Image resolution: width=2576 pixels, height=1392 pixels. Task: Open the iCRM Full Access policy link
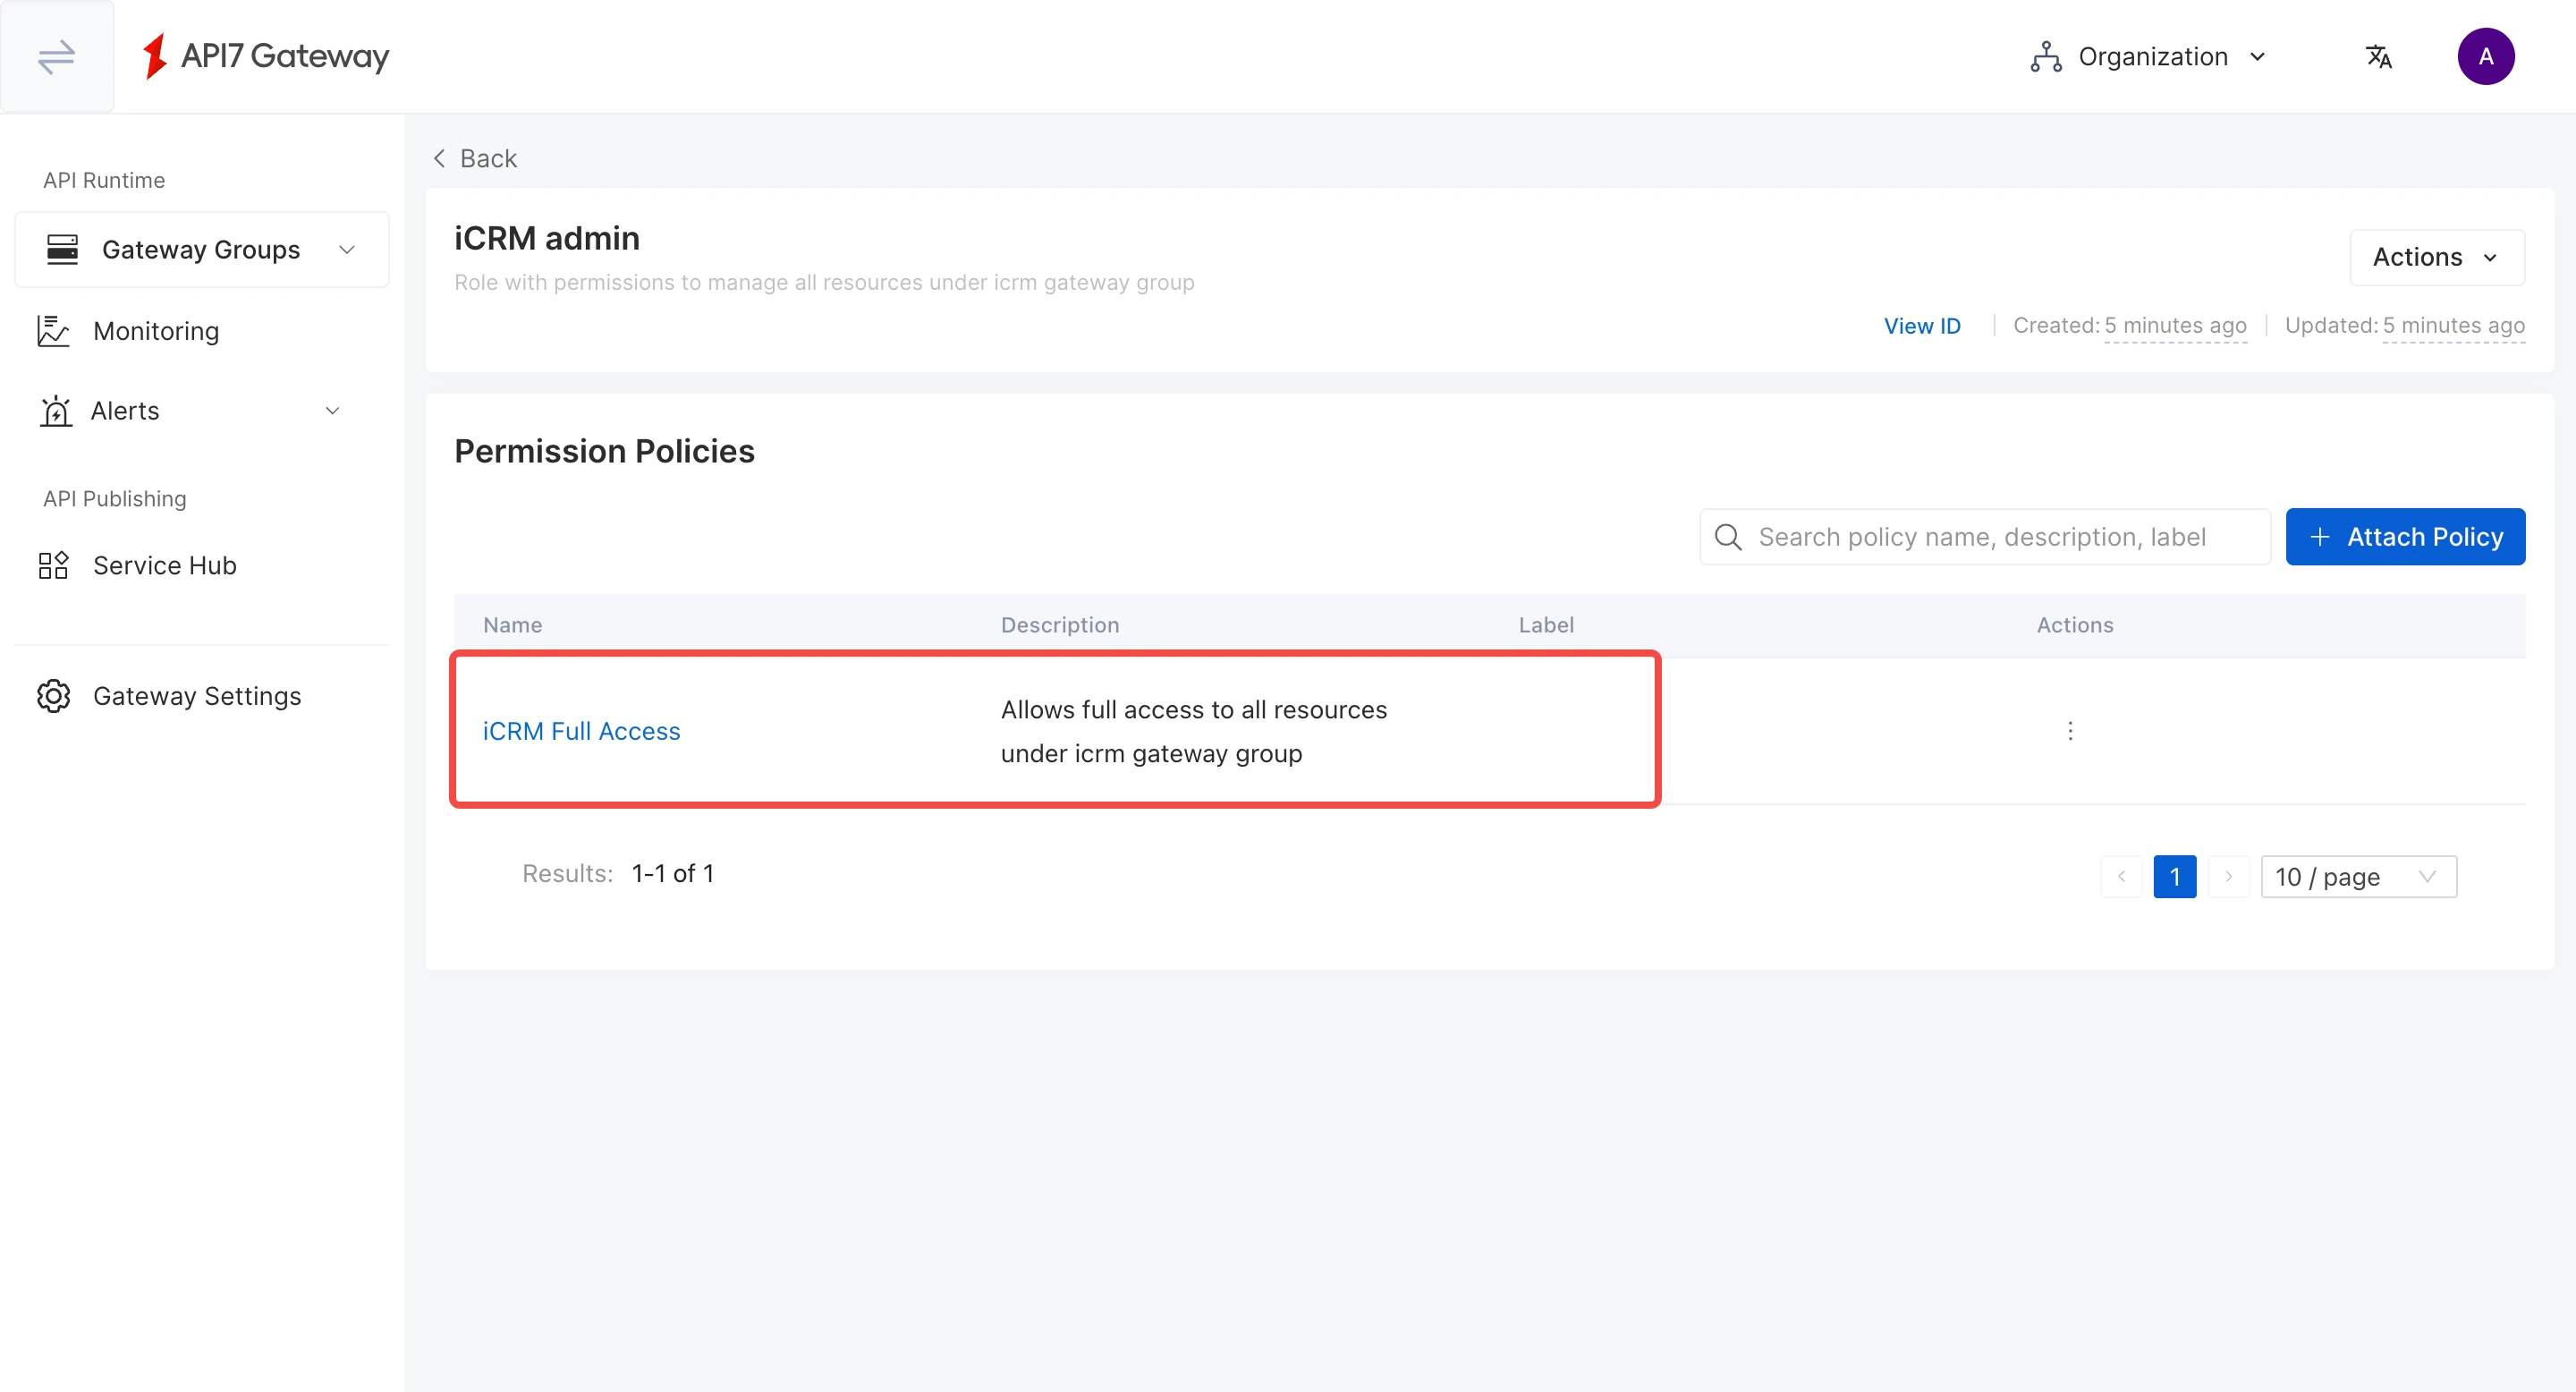click(581, 731)
